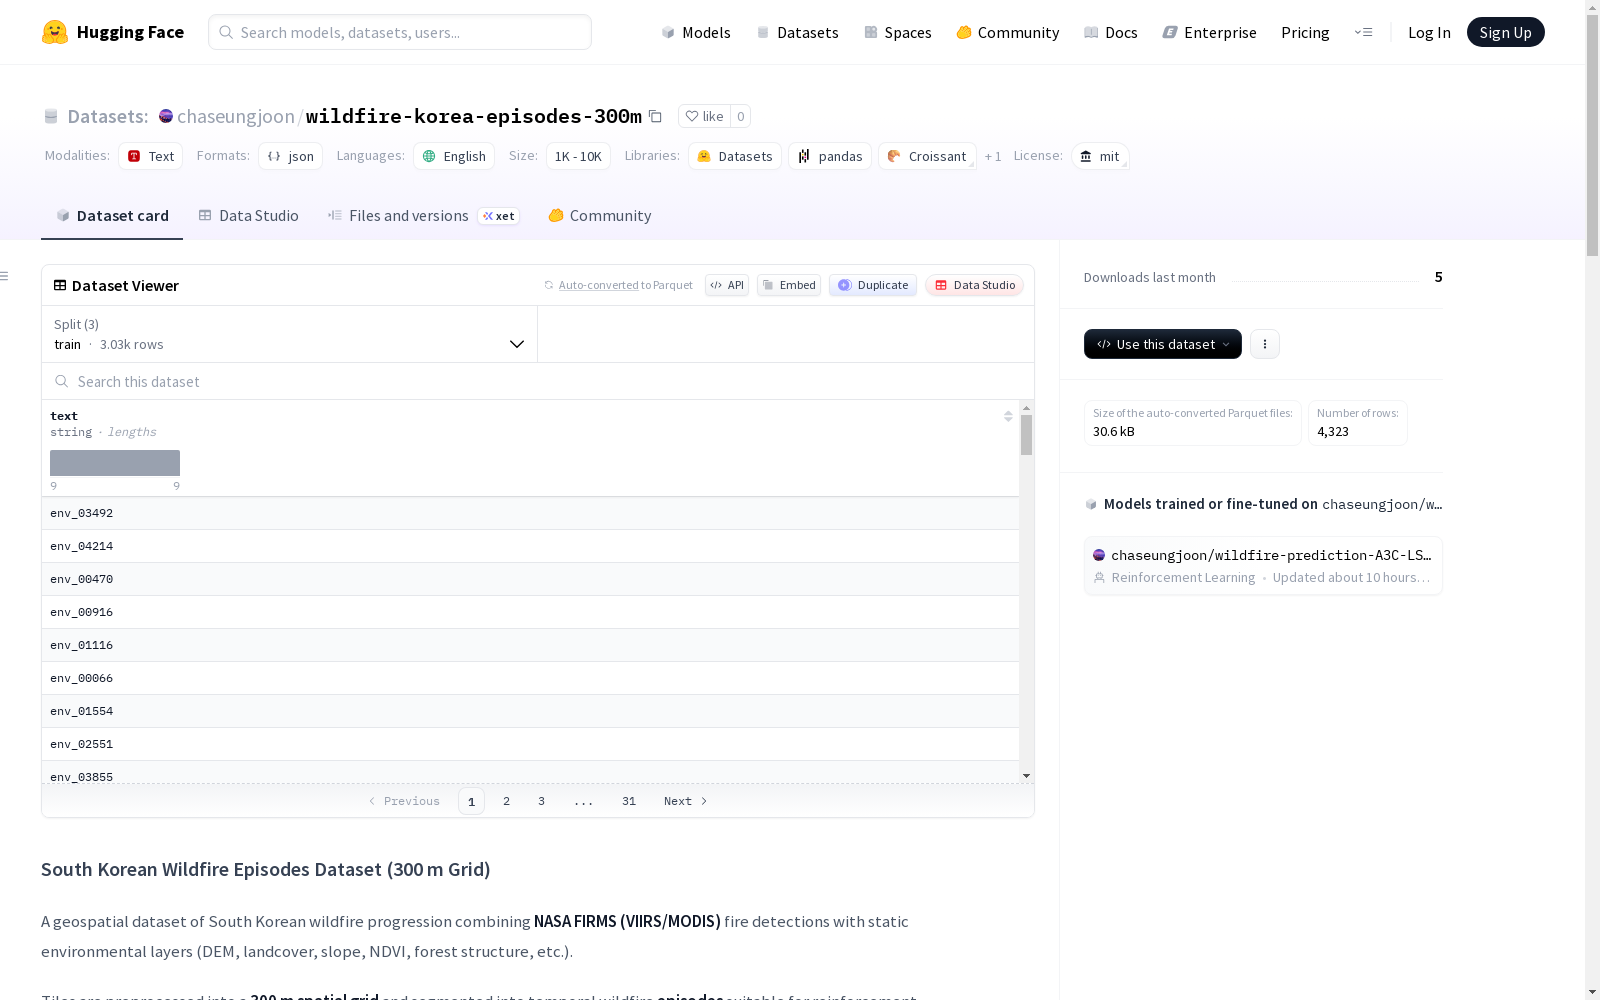
Task: Click the Sign Up button
Action: 1505,32
